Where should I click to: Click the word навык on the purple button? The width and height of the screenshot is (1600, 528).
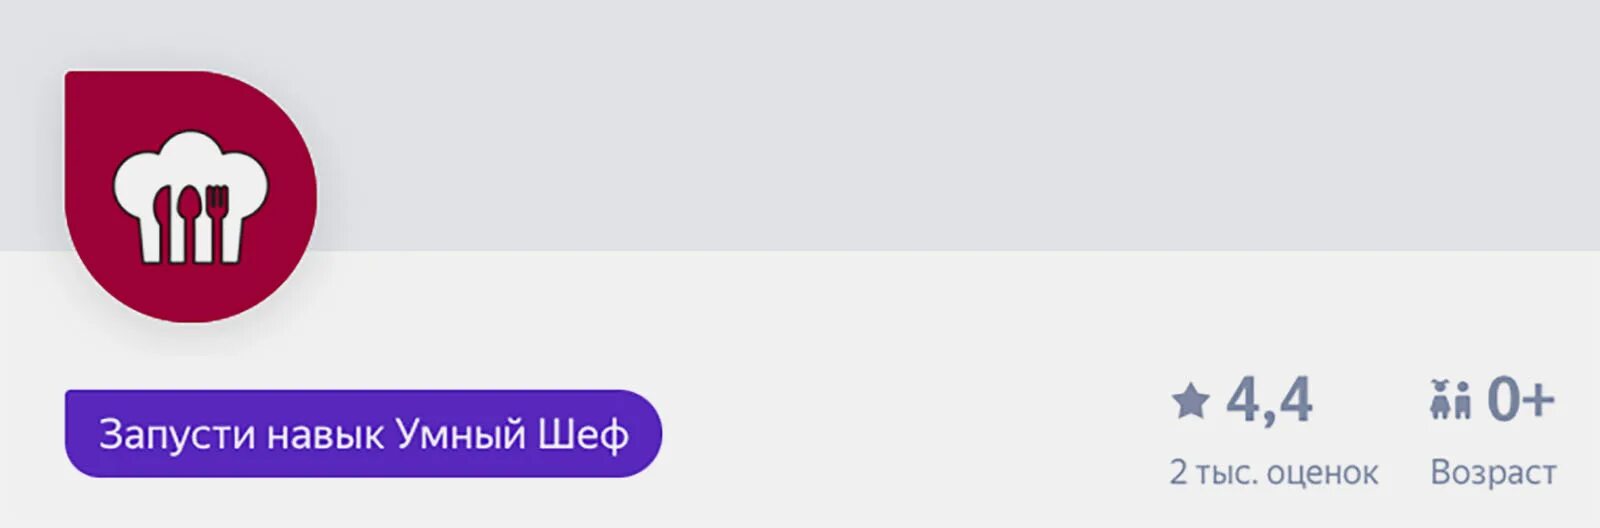pos(325,435)
